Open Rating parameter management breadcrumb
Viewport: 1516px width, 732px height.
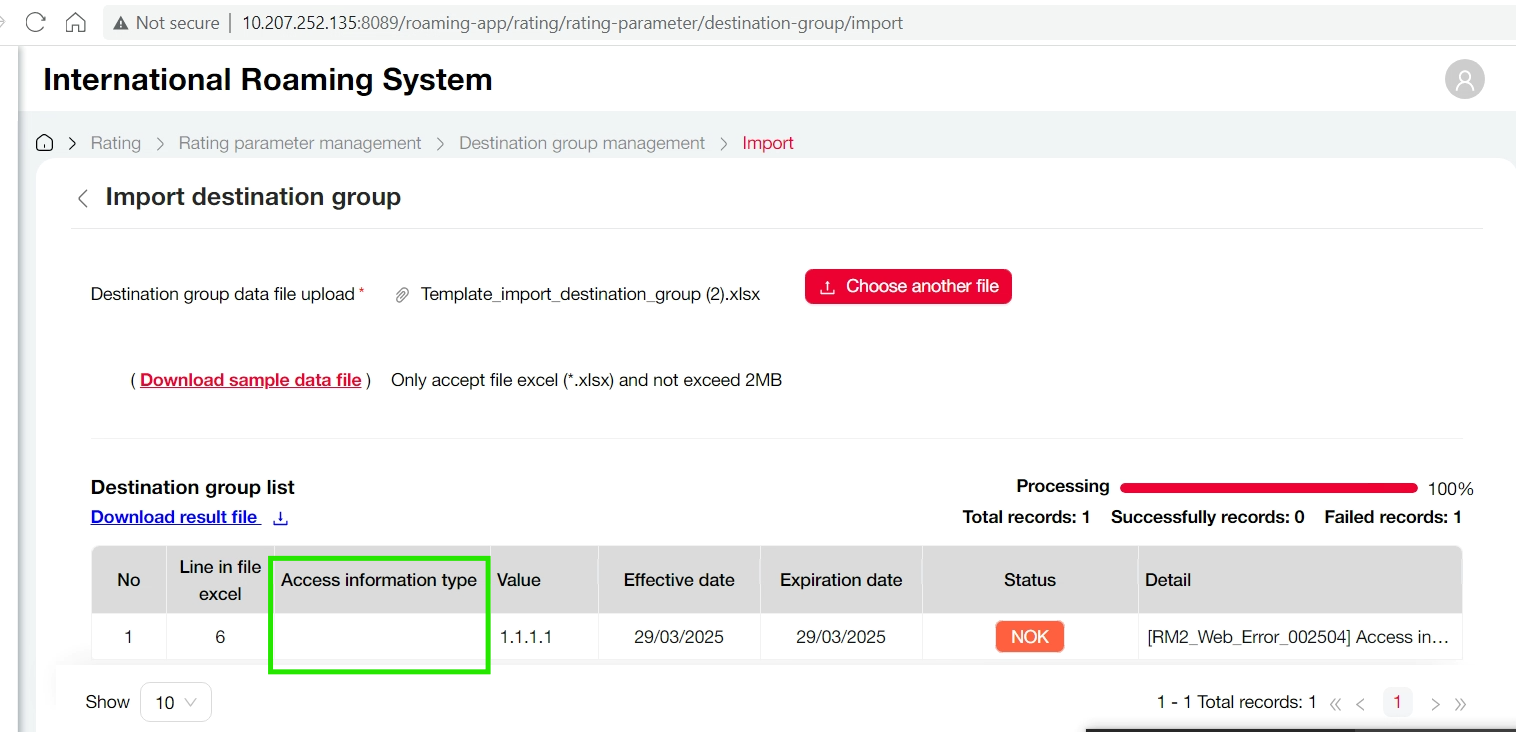pos(300,143)
